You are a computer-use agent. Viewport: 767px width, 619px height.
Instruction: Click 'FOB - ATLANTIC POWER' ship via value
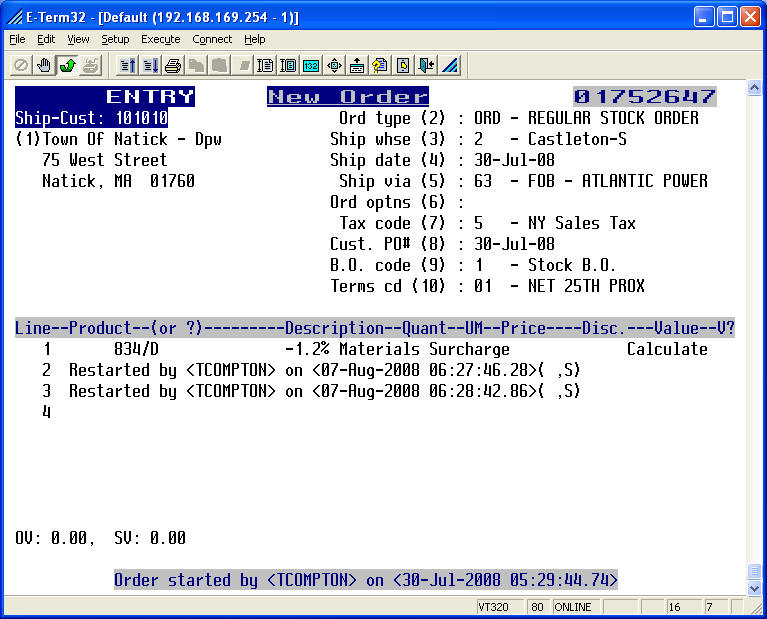pos(618,181)
